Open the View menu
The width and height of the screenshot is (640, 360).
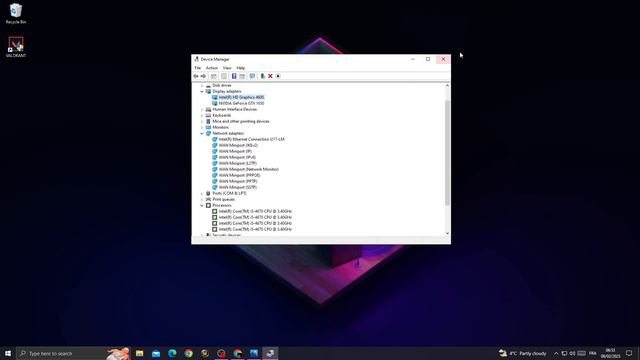point(227,68)
